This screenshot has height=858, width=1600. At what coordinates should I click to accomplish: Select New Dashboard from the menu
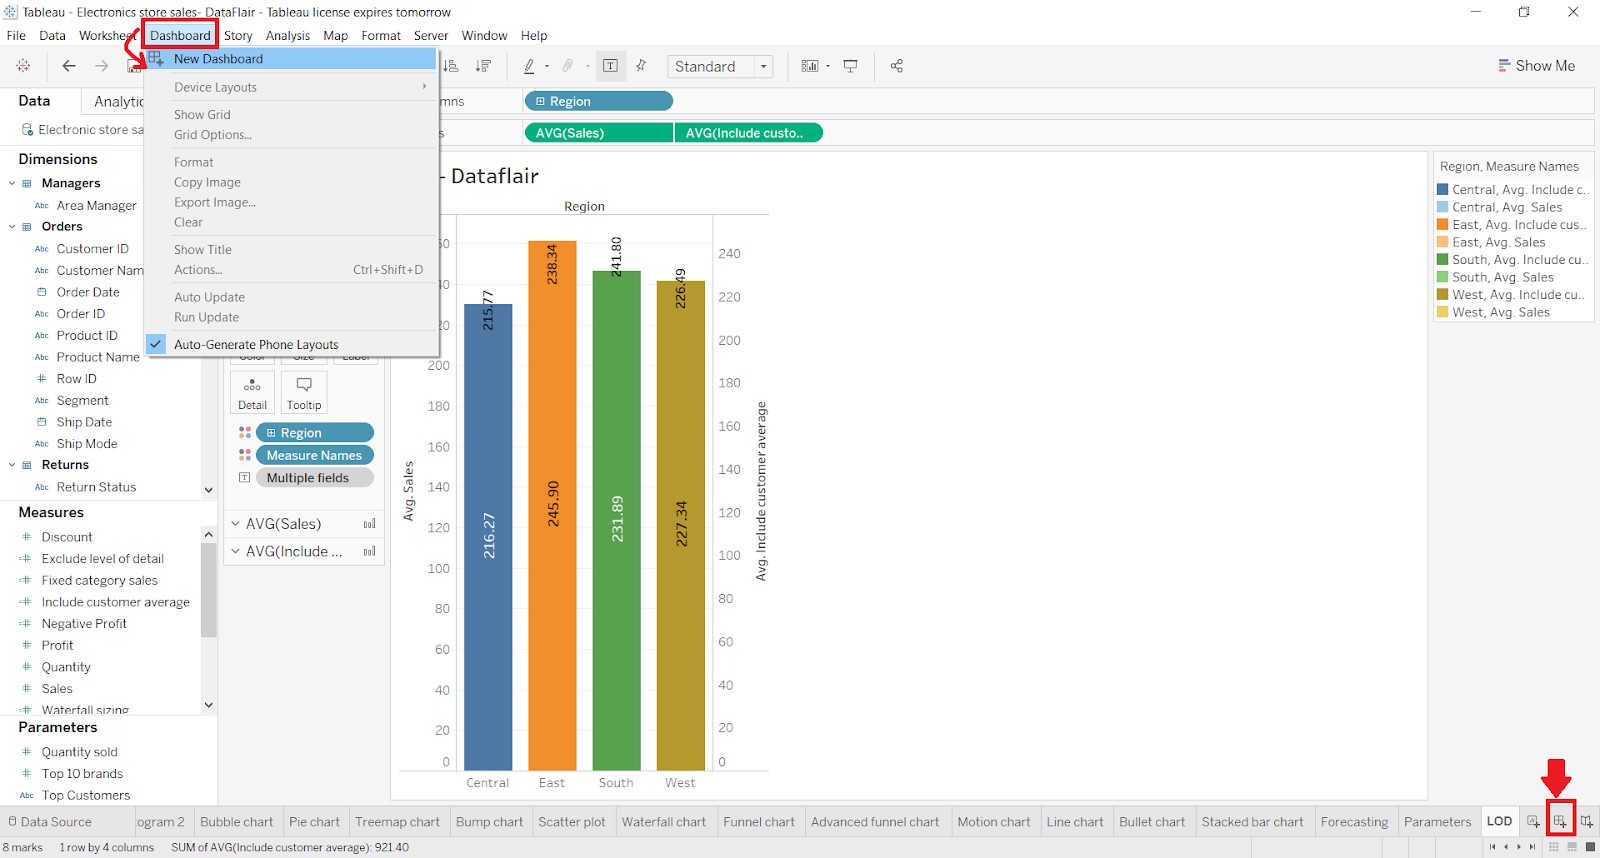coord(218,59)
